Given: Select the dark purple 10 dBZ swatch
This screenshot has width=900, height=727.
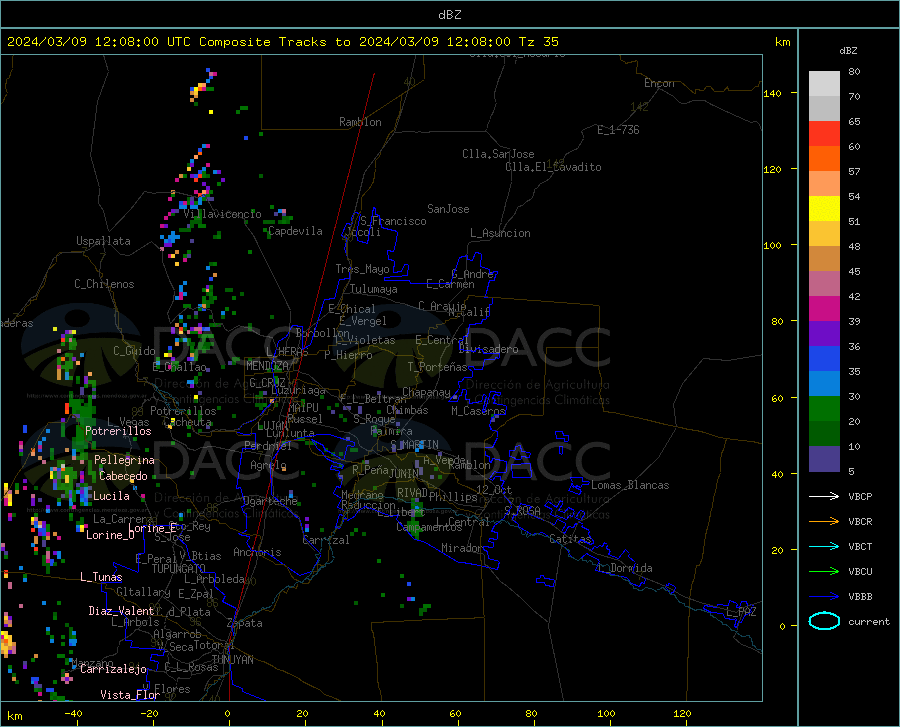Looking at the screenshot, I should 824,458.
